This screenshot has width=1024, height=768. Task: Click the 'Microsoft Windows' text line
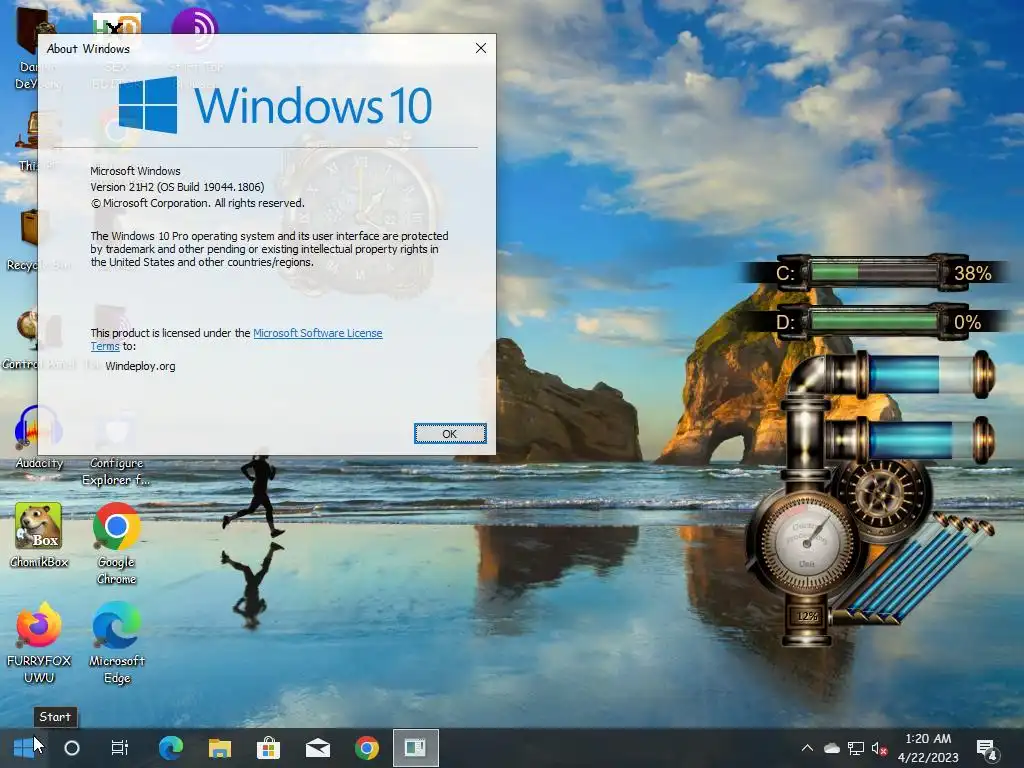point(135,171)
